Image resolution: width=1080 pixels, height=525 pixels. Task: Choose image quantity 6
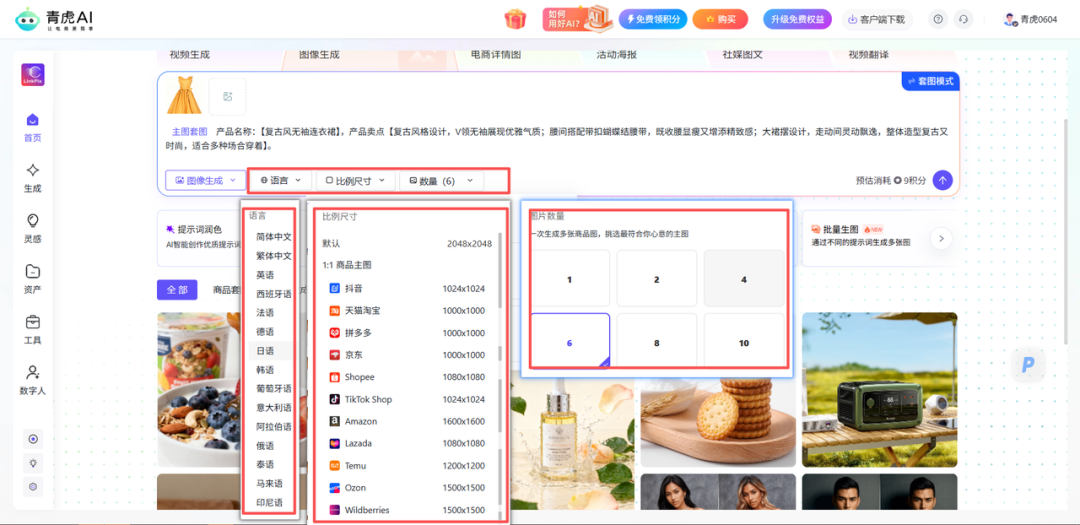tap(570, 341)
